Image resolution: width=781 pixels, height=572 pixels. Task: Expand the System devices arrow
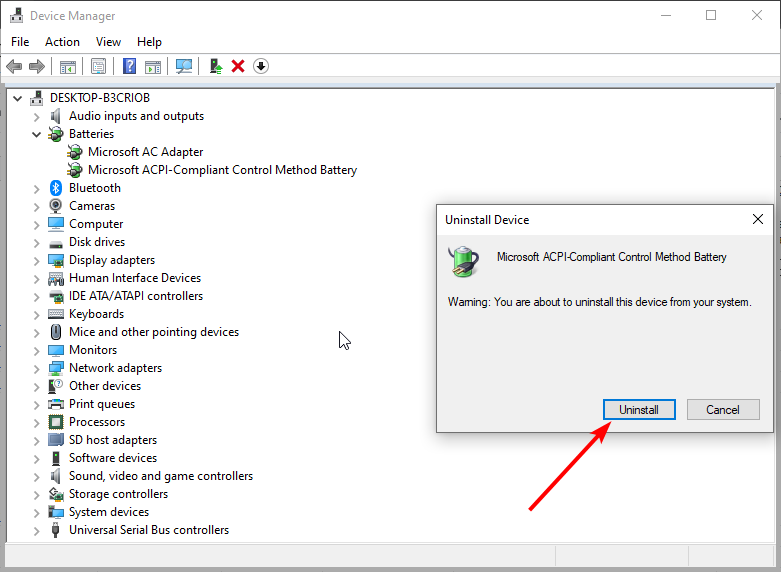(x=36, y=513)
